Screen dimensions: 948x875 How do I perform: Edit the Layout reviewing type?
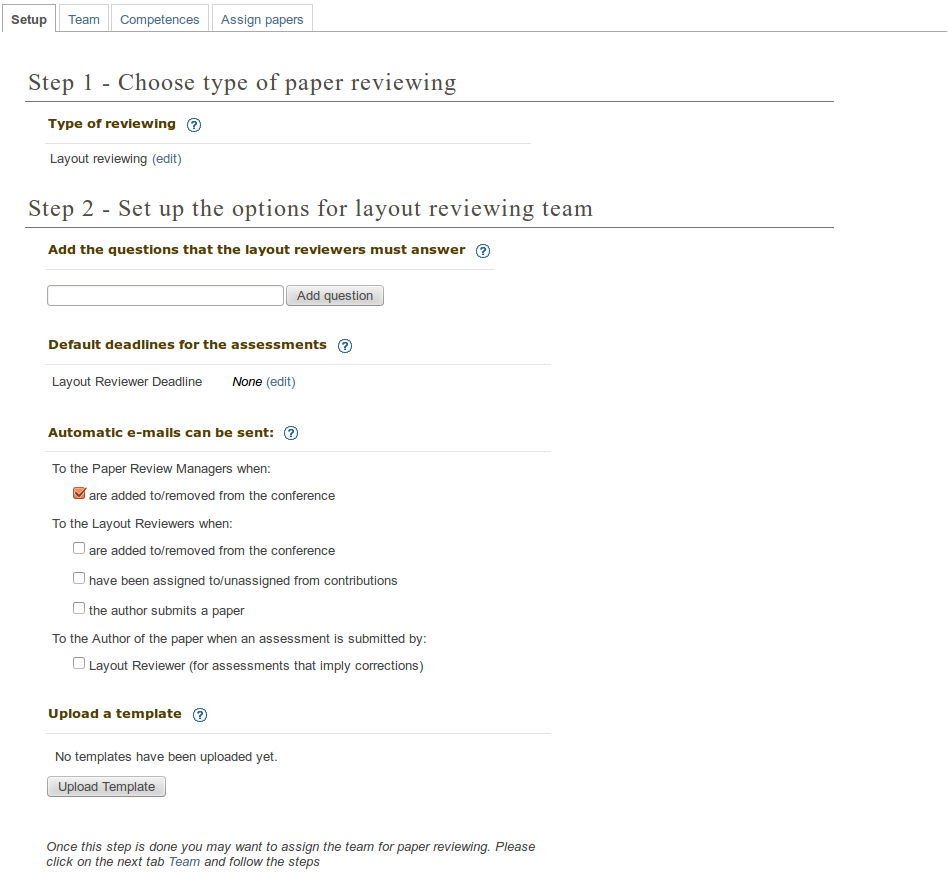tap(167, 159)
